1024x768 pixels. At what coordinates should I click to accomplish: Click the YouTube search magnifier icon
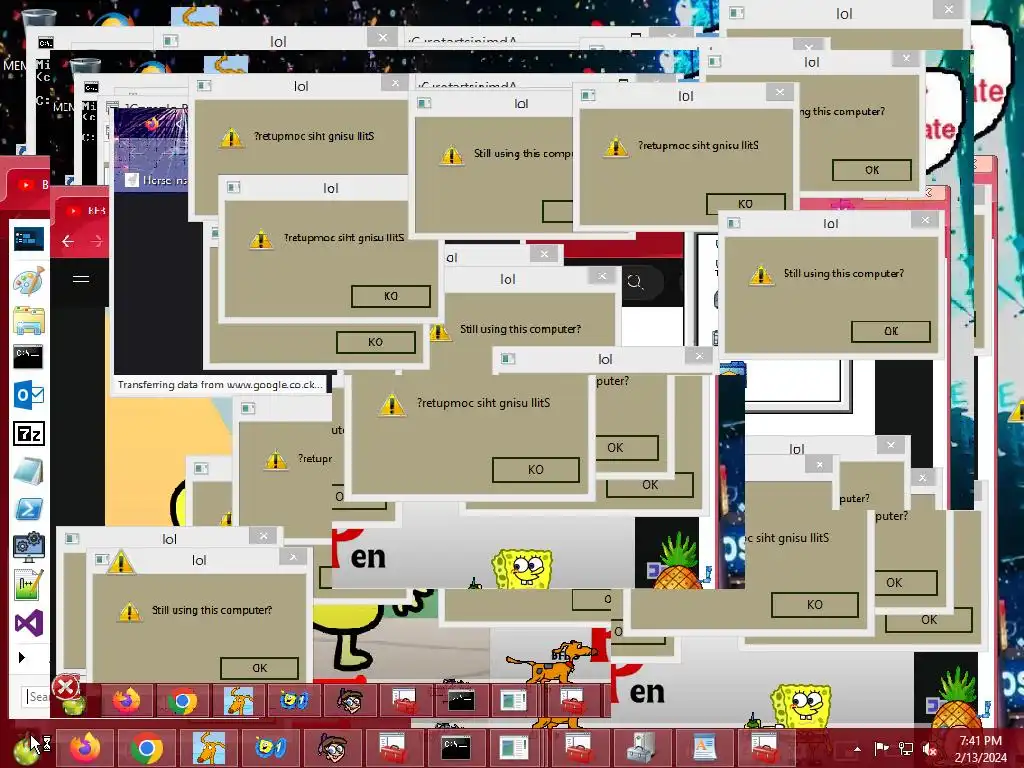[635, 282]
